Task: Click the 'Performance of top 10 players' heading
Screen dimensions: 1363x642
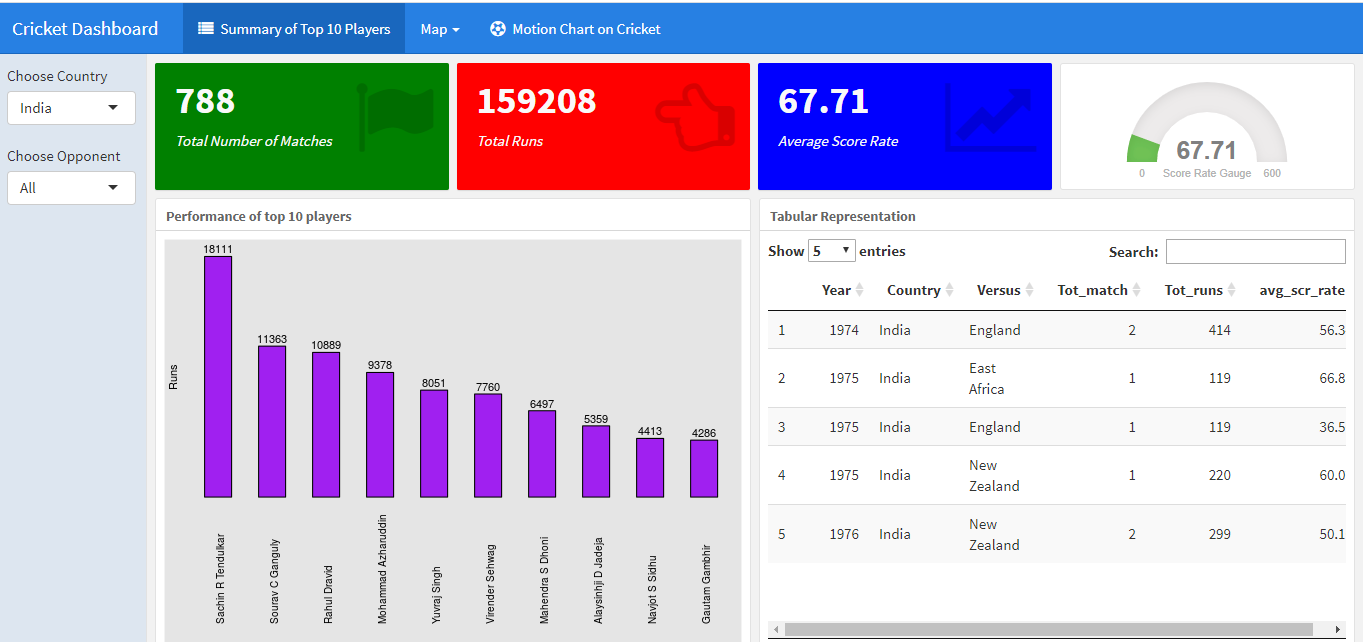Action: tap(258, 216)
